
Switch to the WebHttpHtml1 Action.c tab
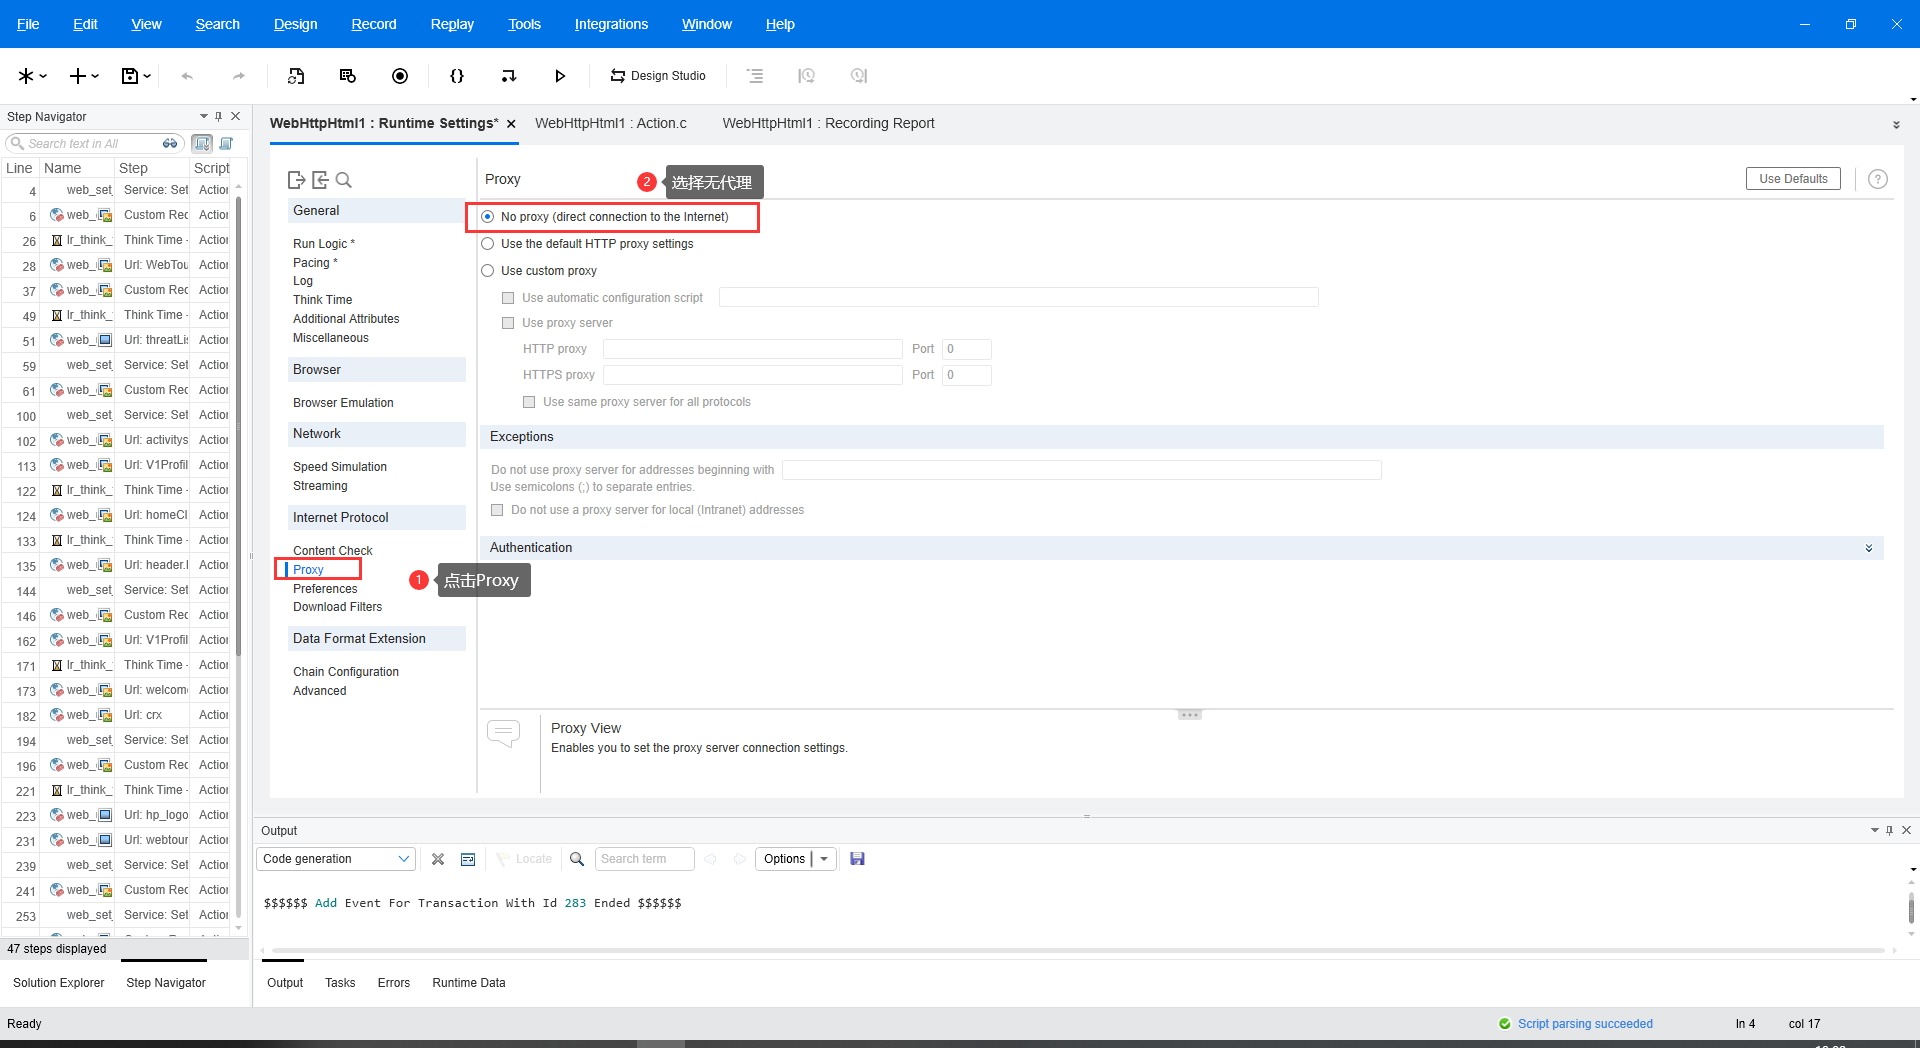(x=611, y=124)
